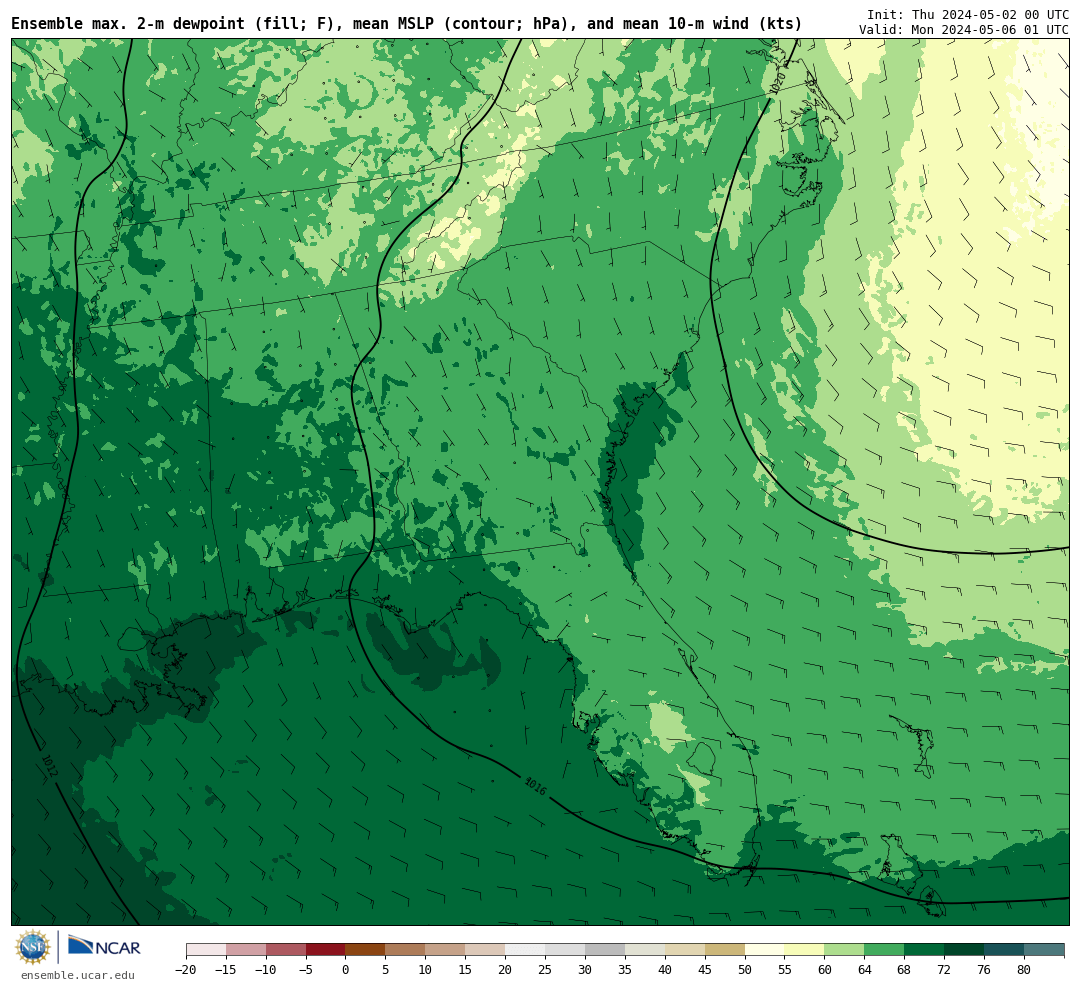Click the NSF logo

tap(33, 947)
